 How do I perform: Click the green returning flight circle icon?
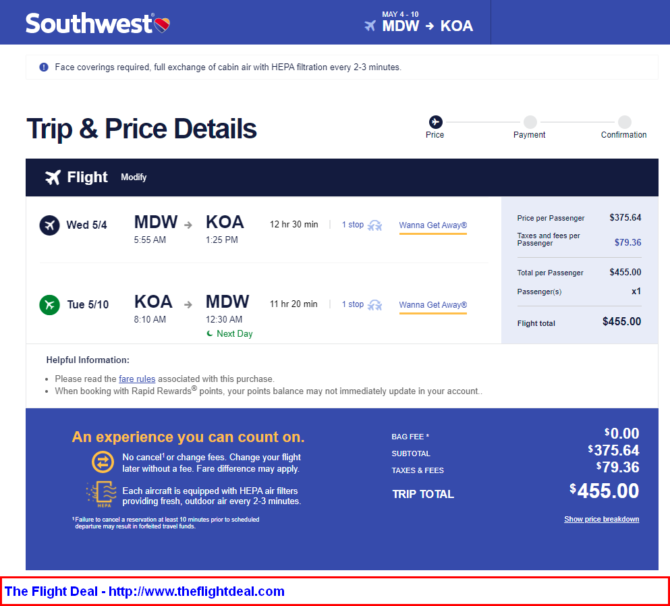point(50,305)
